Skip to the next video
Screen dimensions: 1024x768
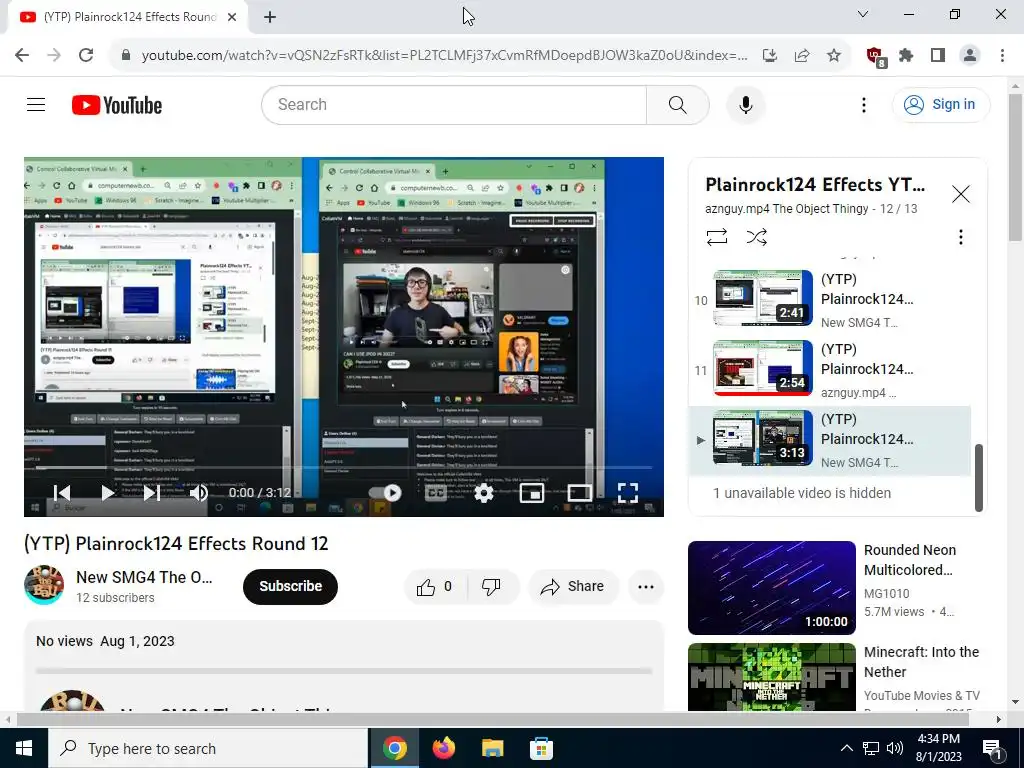click(x=152, y=492)
